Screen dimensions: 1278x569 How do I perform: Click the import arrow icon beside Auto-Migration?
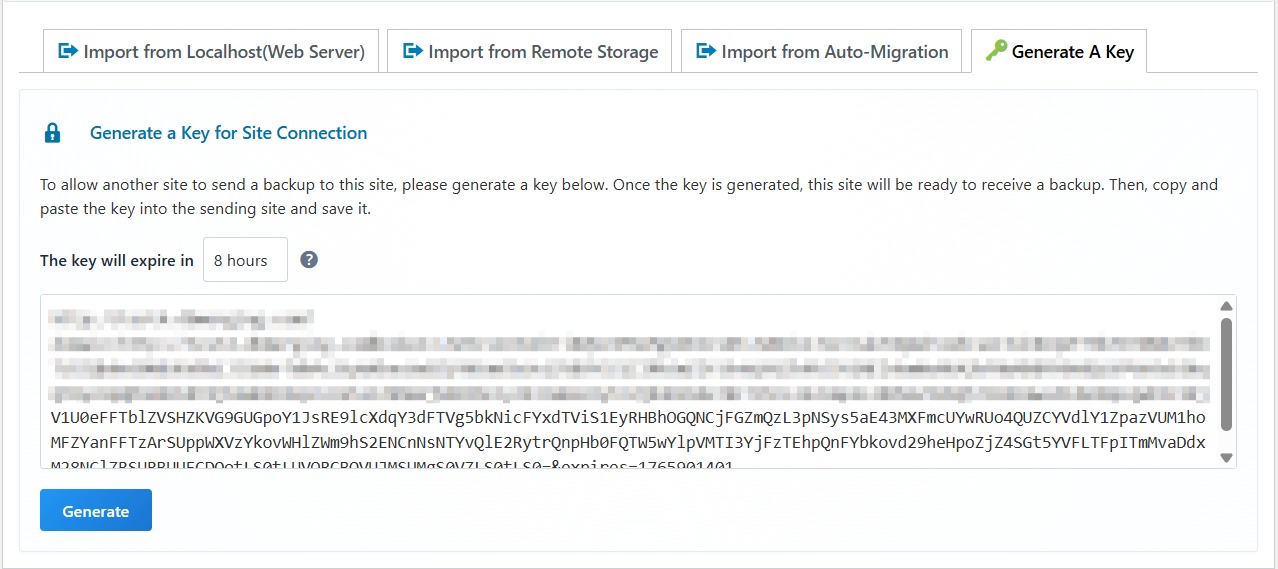pyautogui.click(x=706, y=51)
